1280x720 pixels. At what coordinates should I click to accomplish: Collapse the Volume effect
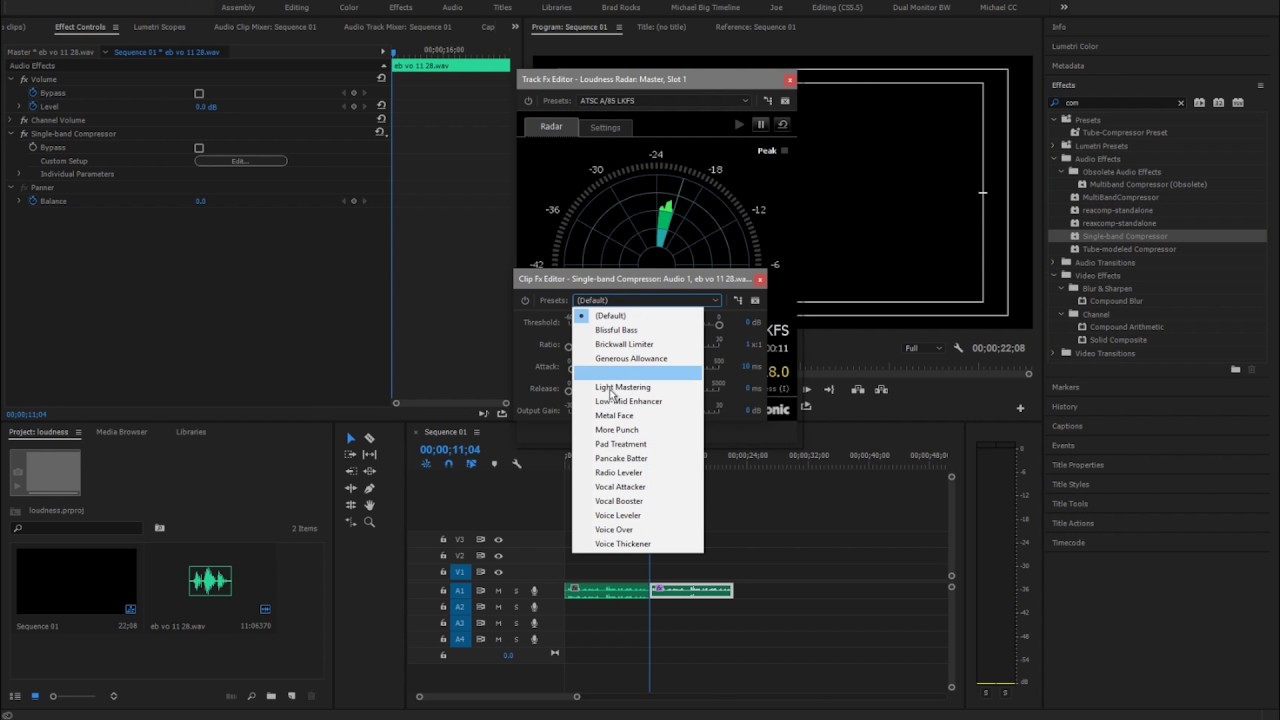[12, 79]
